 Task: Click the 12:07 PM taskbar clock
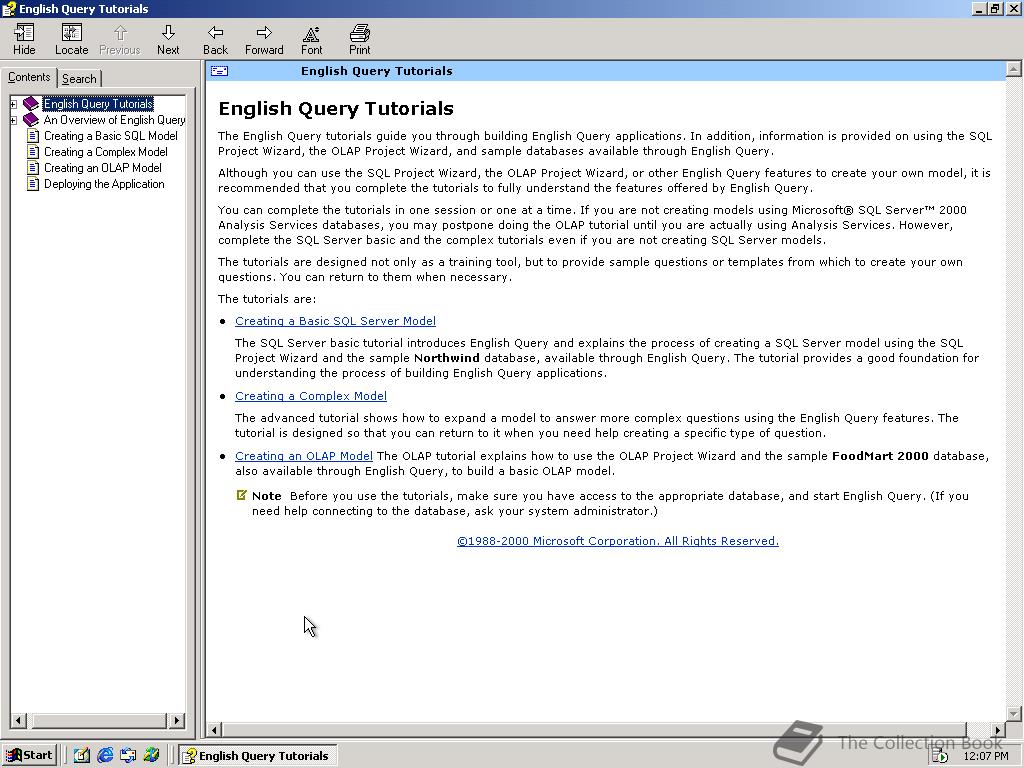pyautogui.click(x=985, y=756)
